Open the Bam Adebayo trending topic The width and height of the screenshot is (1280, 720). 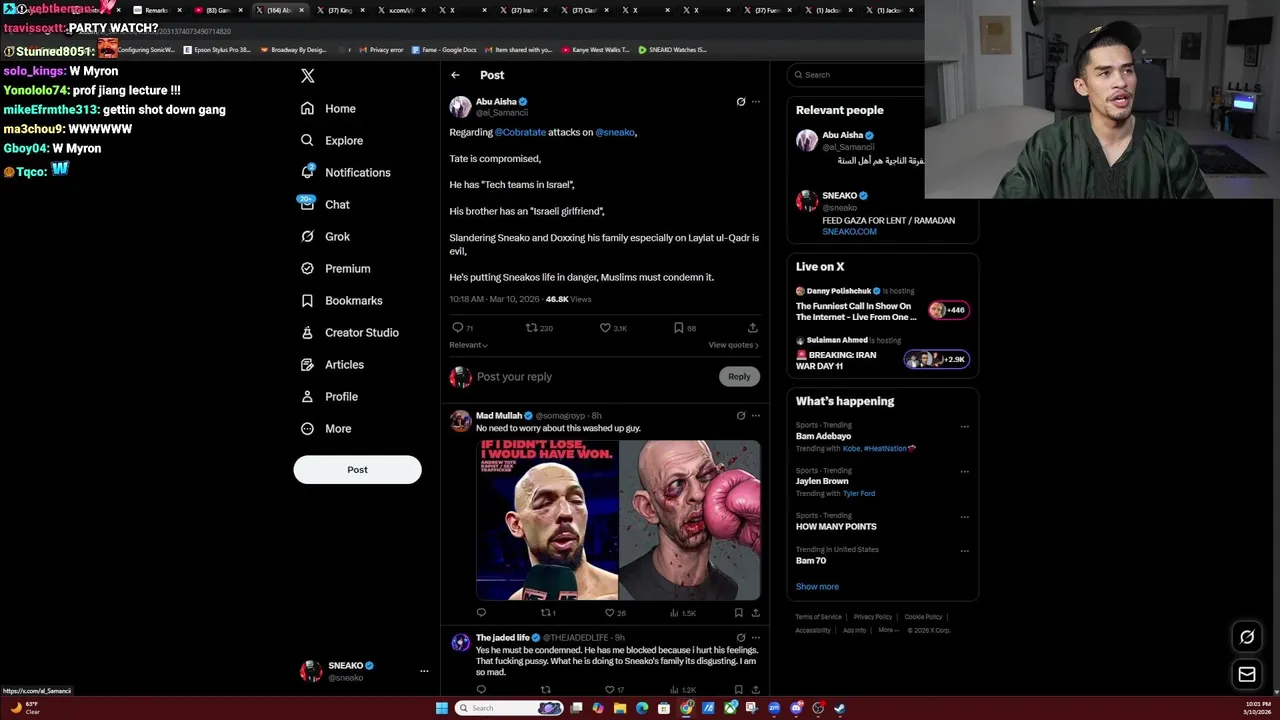823,436
